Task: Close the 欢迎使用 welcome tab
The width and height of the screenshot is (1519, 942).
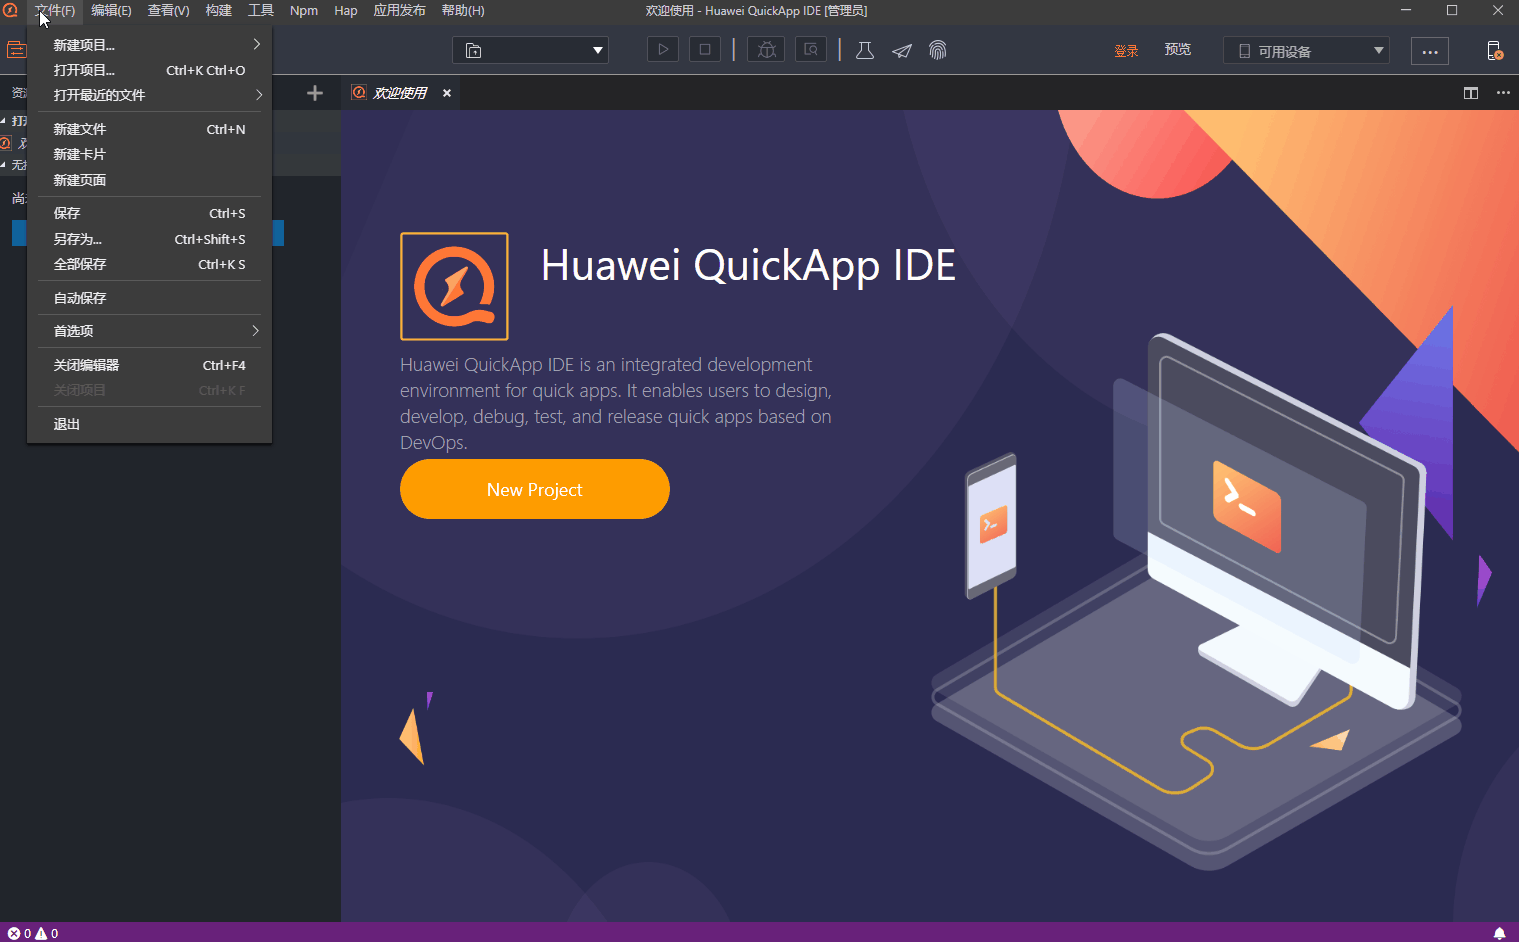Action: [x=447, y=93]
